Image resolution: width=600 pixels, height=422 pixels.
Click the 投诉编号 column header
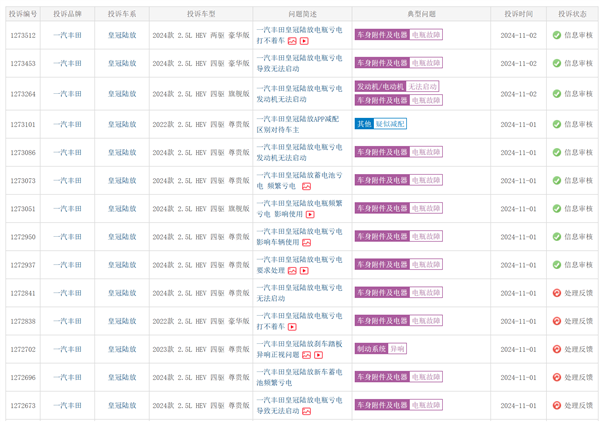(x=23, y=14)
